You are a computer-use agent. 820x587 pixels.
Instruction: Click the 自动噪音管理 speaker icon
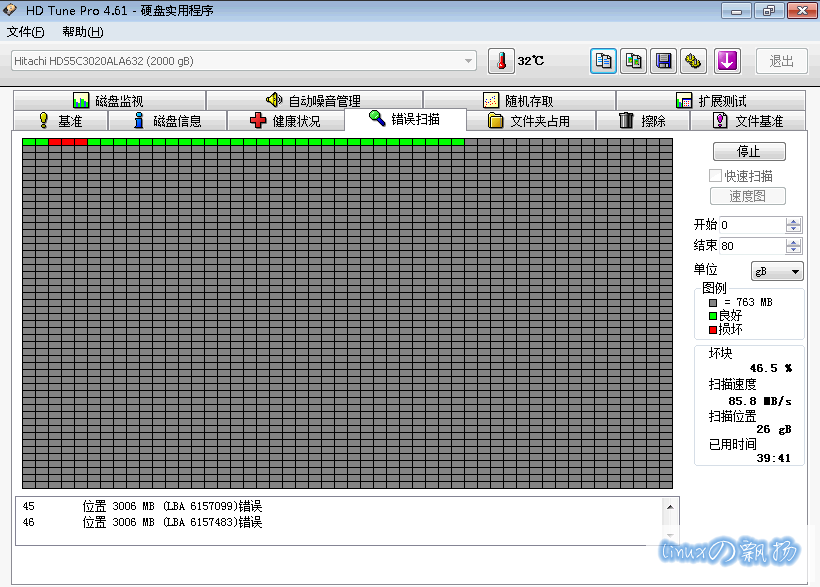tap(275, 99)
